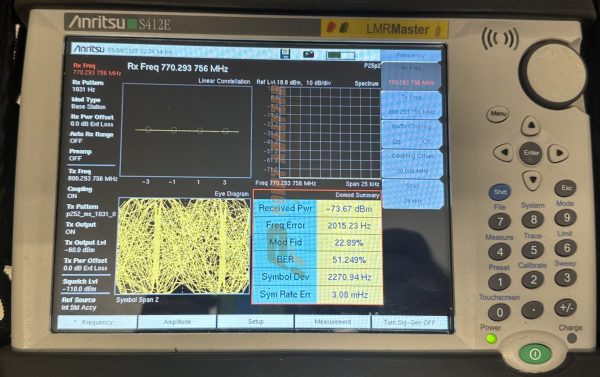Tap the Ref Source setting
This screenshot has width=600, height=377.
[79, 304]
